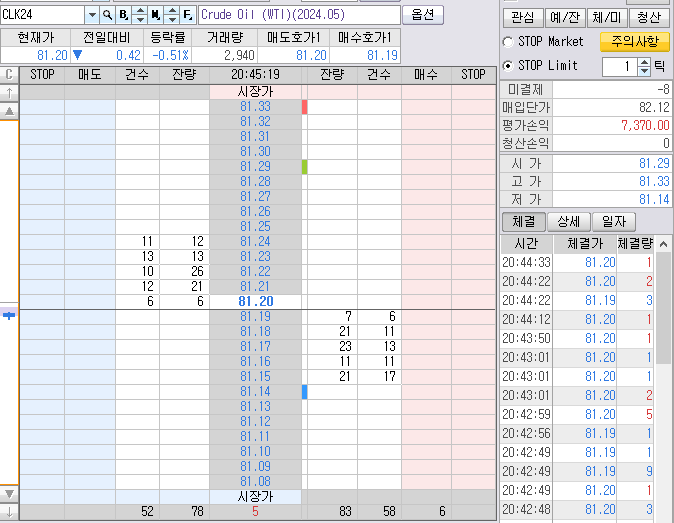The height and width of the screenshot is (523, 674).
Task: Click the M icon in the symbol toolbar
Action: click(156, 15)
